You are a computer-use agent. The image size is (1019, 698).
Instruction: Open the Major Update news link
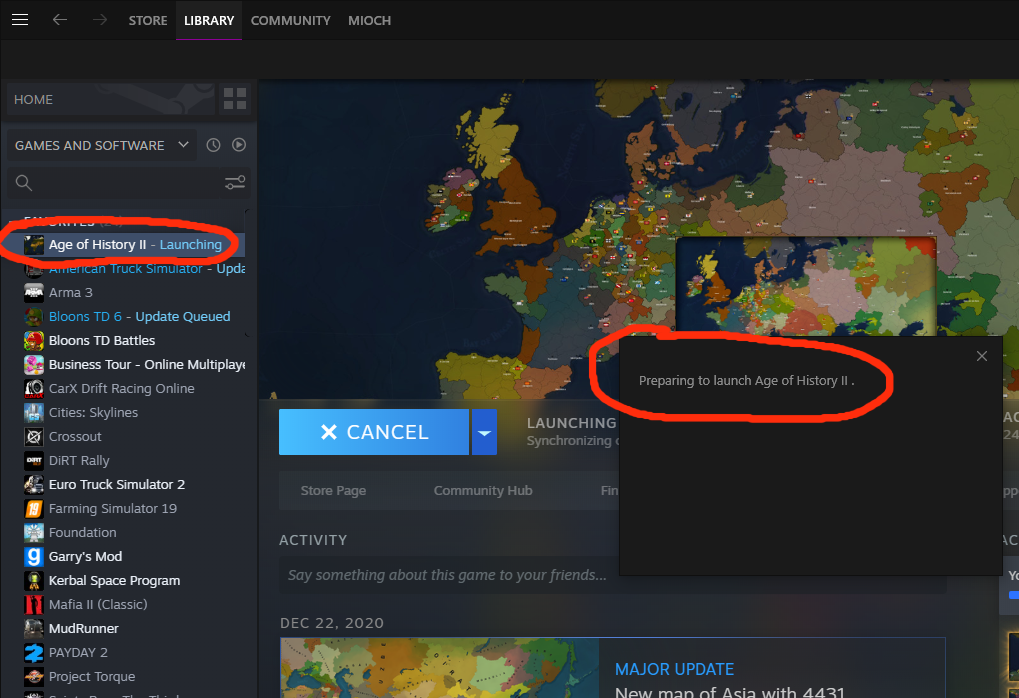click(674, 669)
